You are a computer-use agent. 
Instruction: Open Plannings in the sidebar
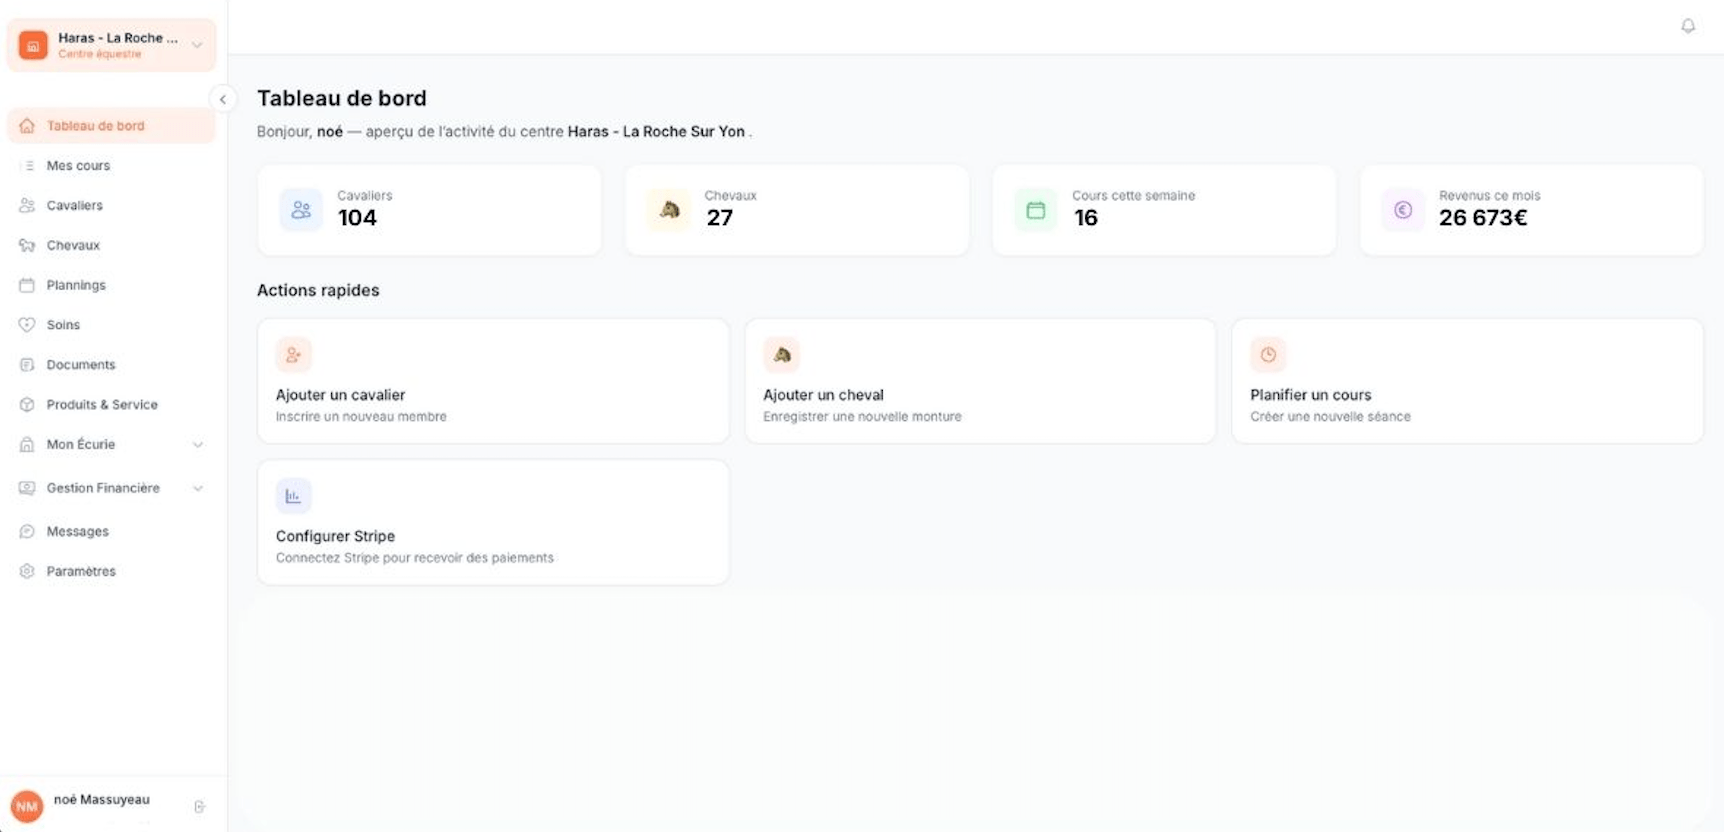(x=76, y=285)
